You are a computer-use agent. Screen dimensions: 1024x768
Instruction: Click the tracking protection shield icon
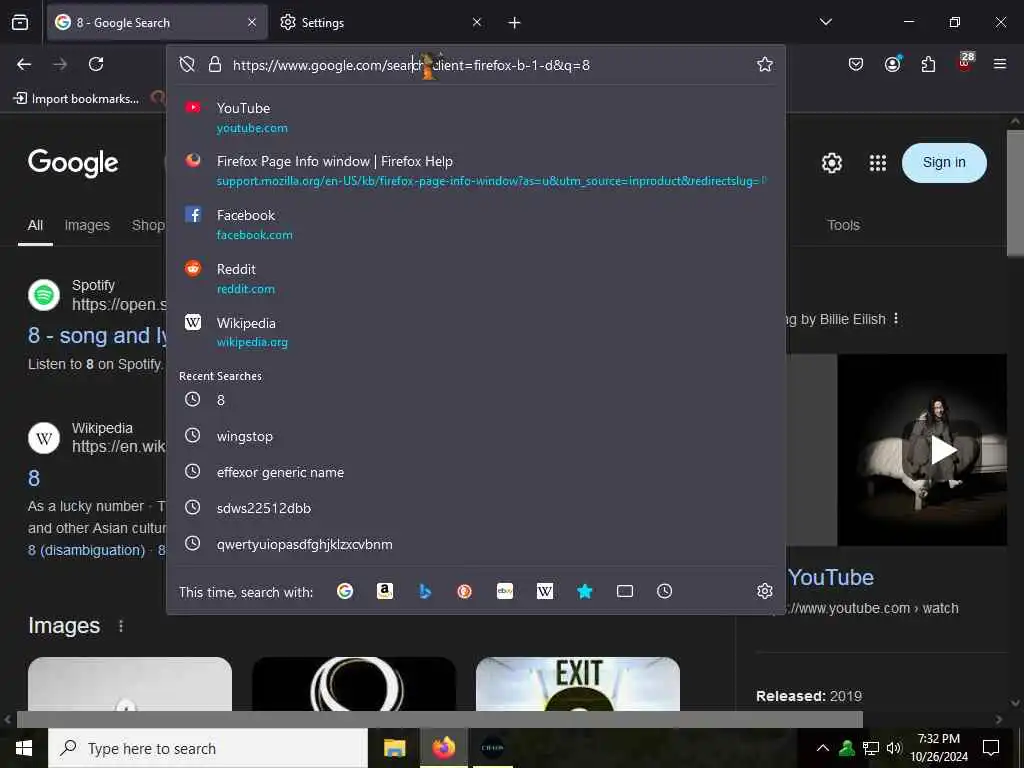pyautogui.click(x=187, y=64)
